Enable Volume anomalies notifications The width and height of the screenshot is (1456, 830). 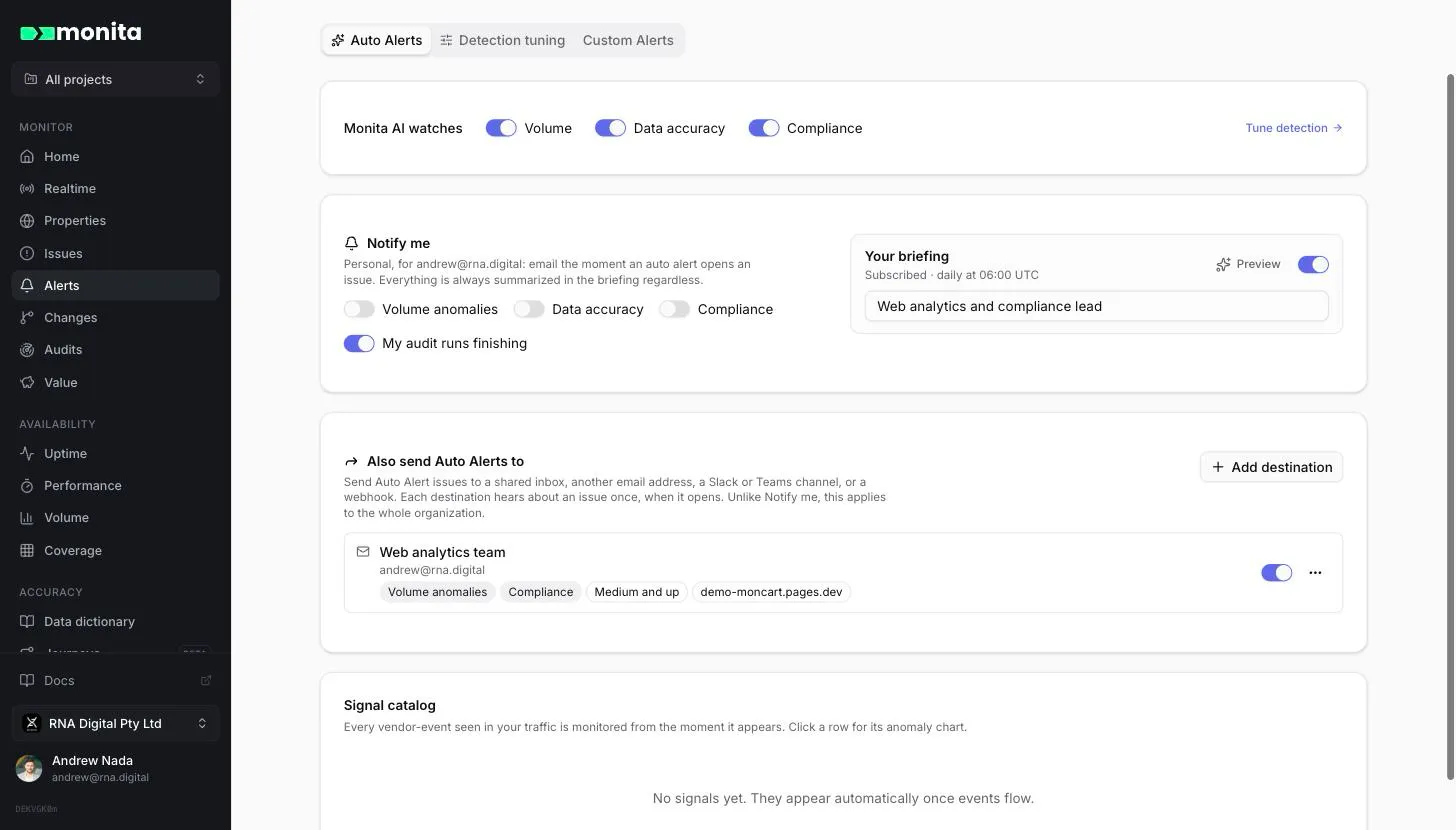click(x=359, y=309)
